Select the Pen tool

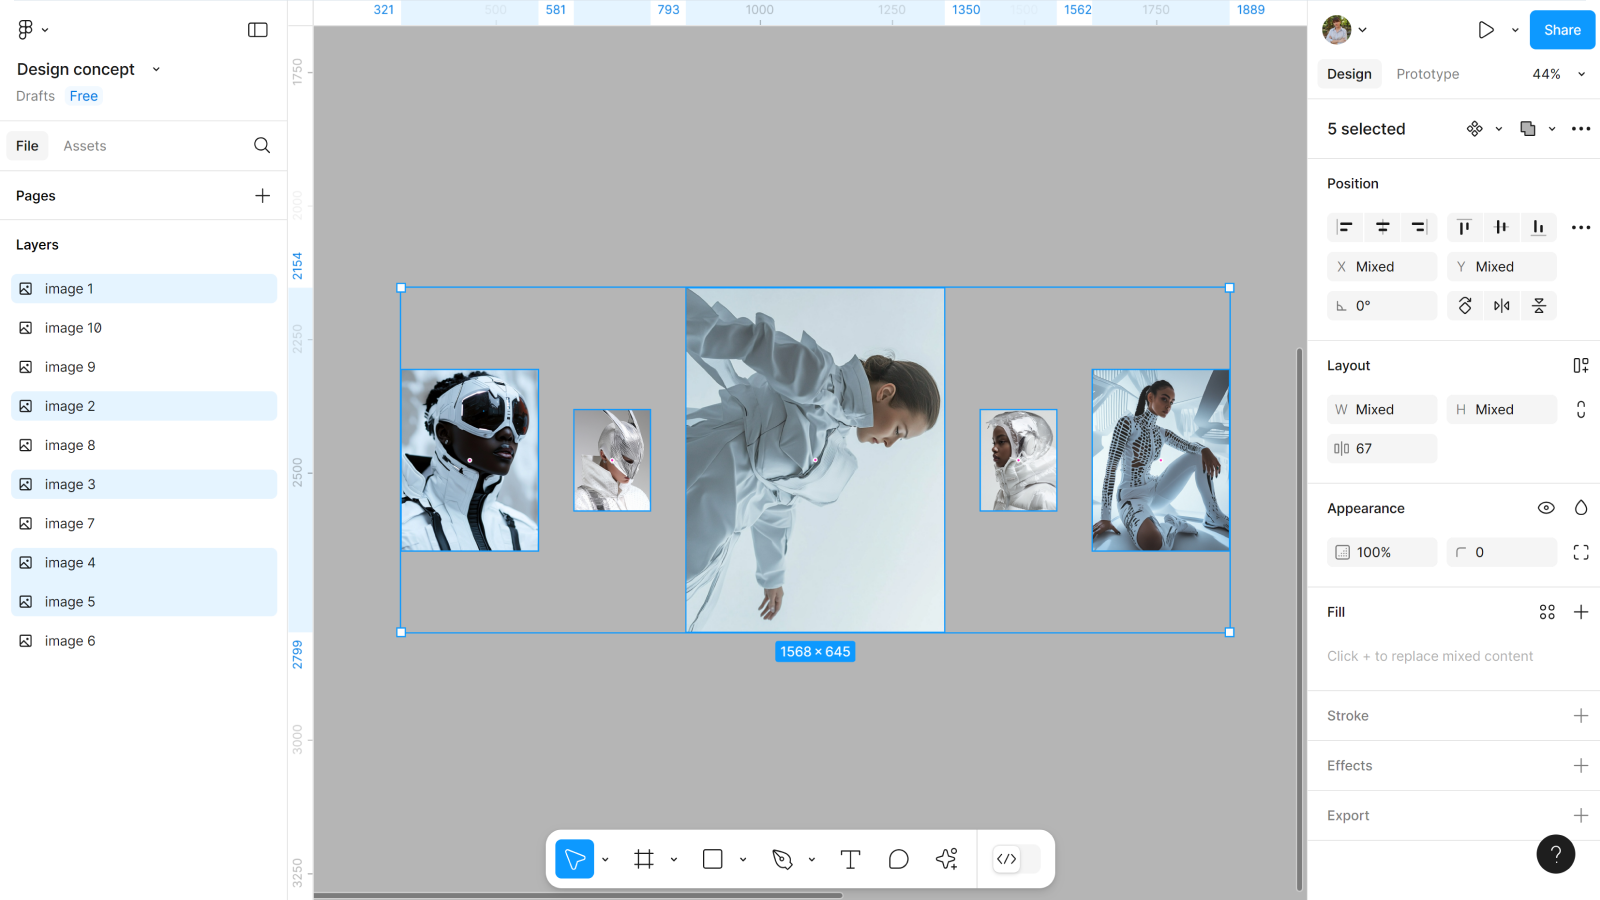tap(782, 859)
